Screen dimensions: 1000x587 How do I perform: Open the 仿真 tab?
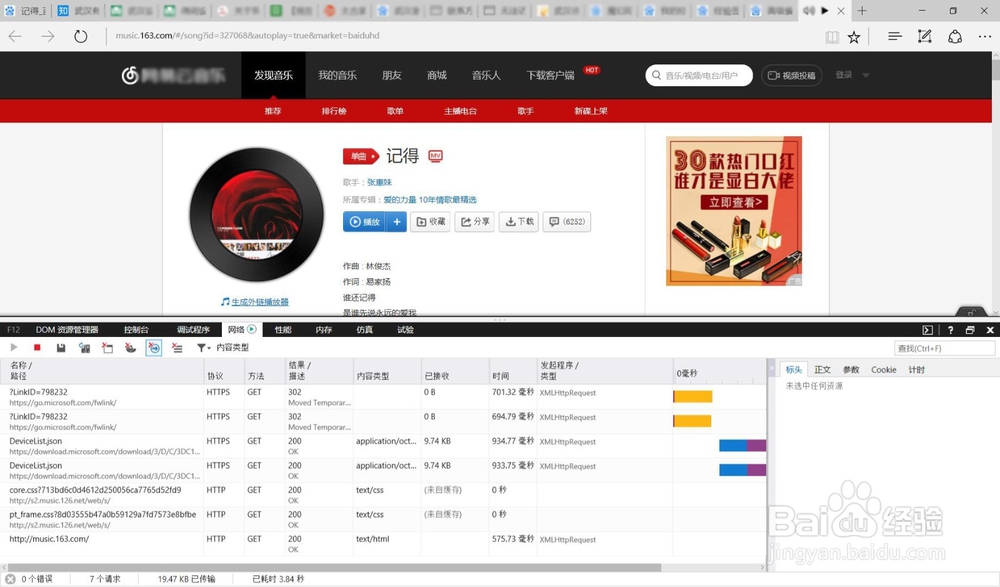point(364,330)
